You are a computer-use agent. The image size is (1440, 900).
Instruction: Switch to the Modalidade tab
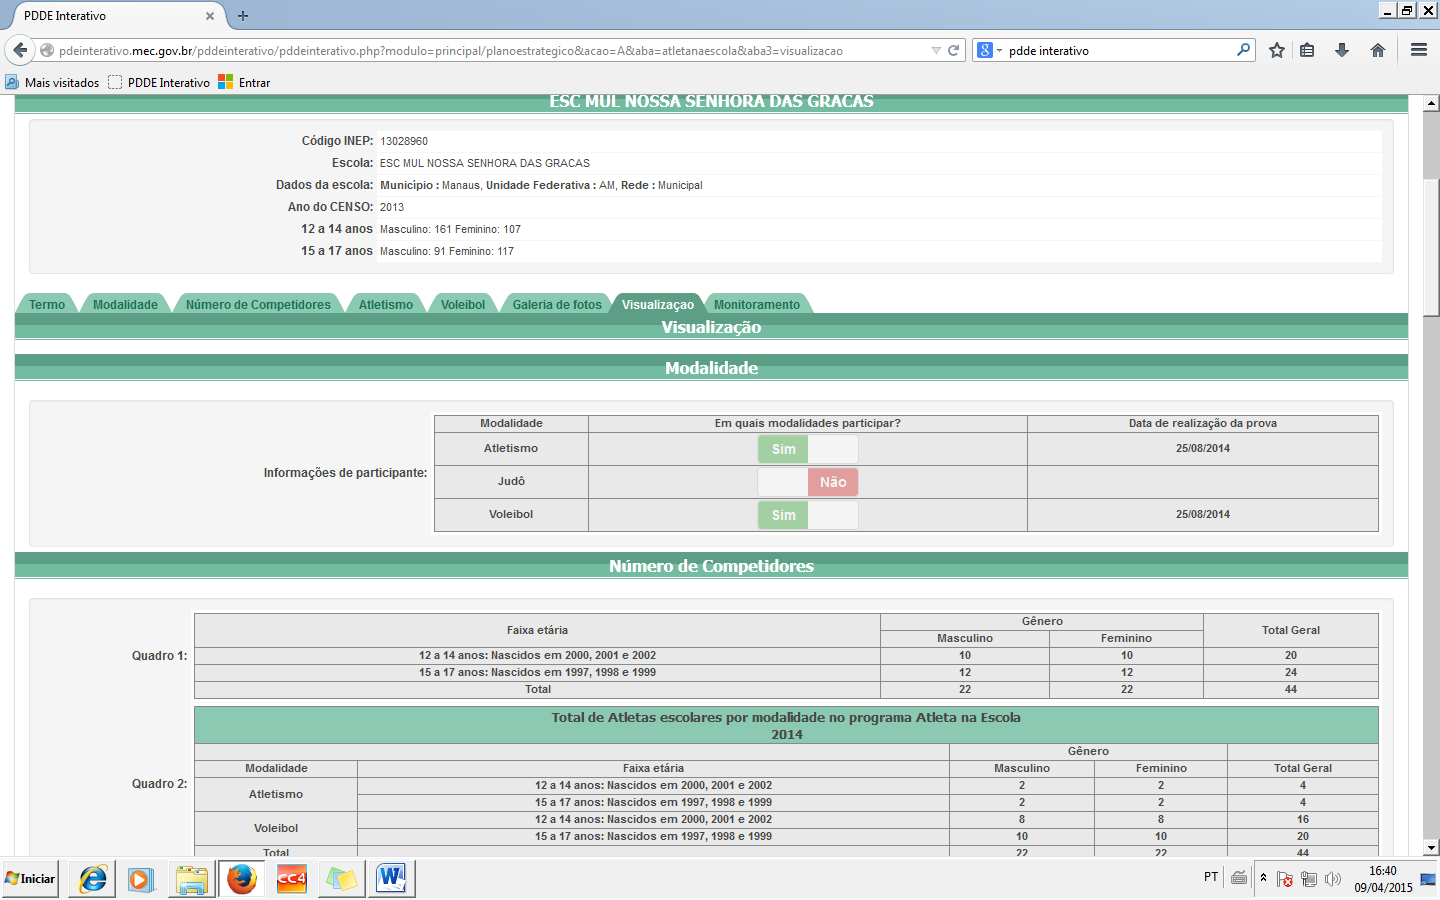[125, 305]
